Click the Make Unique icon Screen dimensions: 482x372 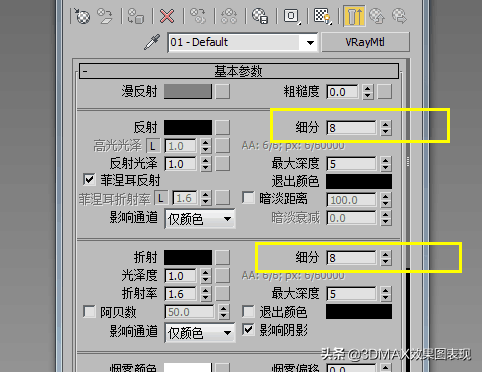click(x=229, y=16)
